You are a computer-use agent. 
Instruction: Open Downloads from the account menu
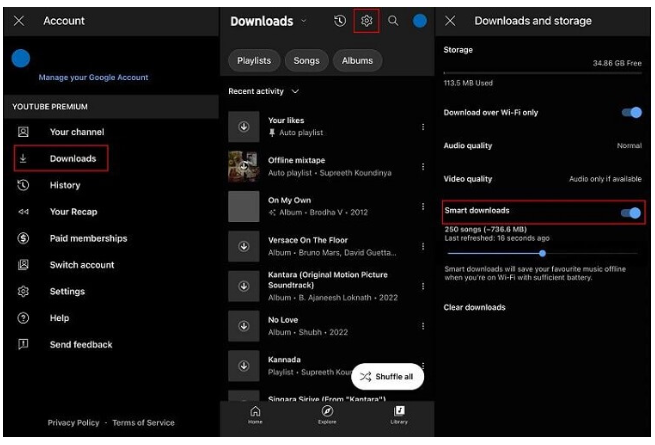pyautogui.click(x=72, y=158)
